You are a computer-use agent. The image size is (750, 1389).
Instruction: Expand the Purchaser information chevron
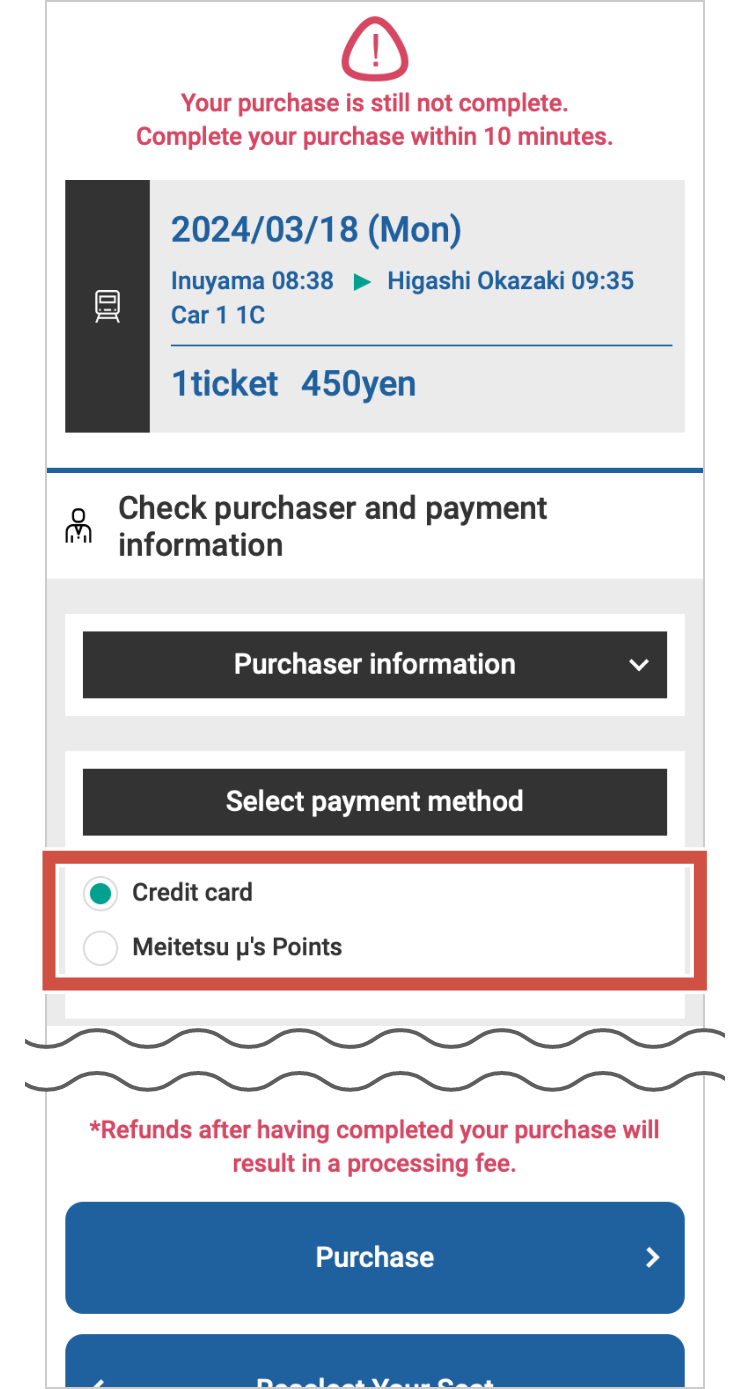[639, 665]
